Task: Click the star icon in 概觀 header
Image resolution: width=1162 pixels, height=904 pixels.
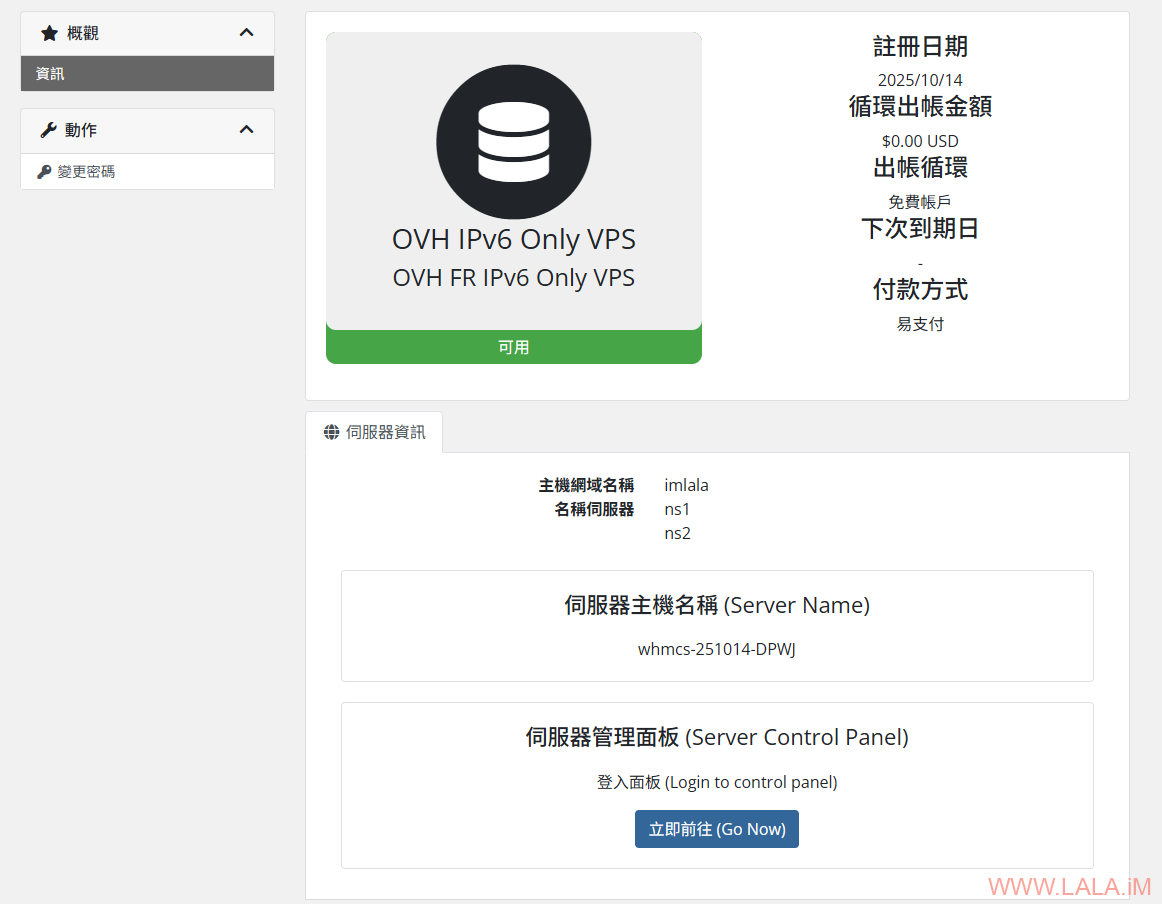Action: coord(49,33)
